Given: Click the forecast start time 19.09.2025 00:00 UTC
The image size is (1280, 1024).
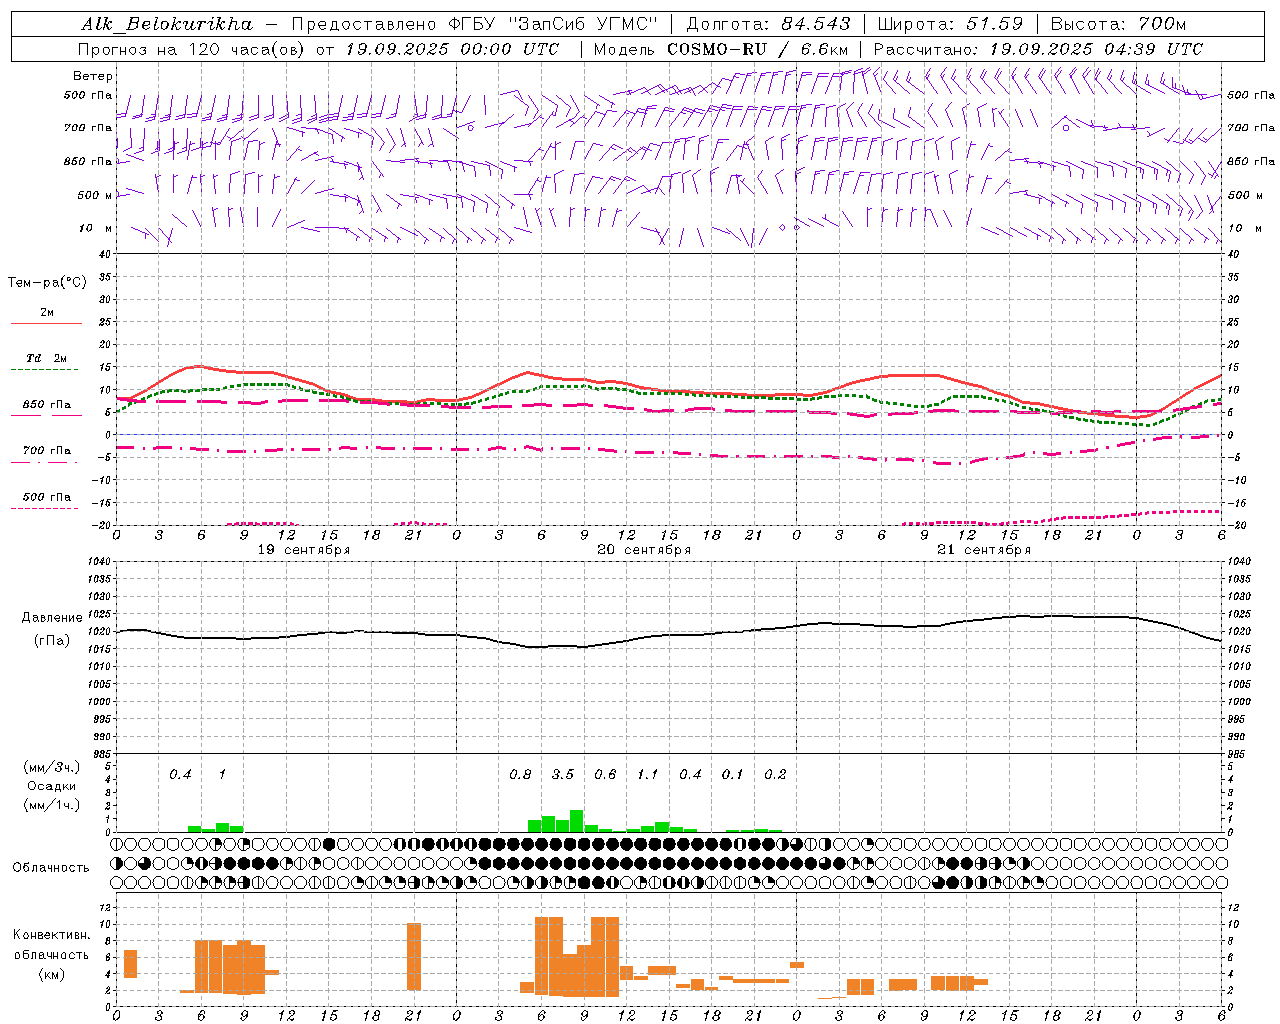Looking at the screenshot, I should [x=452, y=49].
